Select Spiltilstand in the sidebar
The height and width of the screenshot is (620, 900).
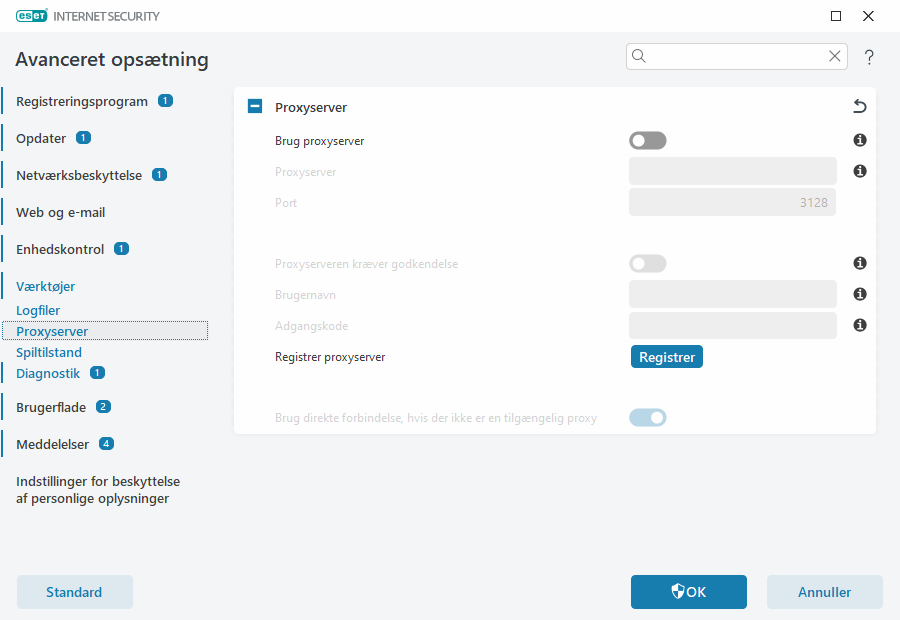[x=49, y=352]
